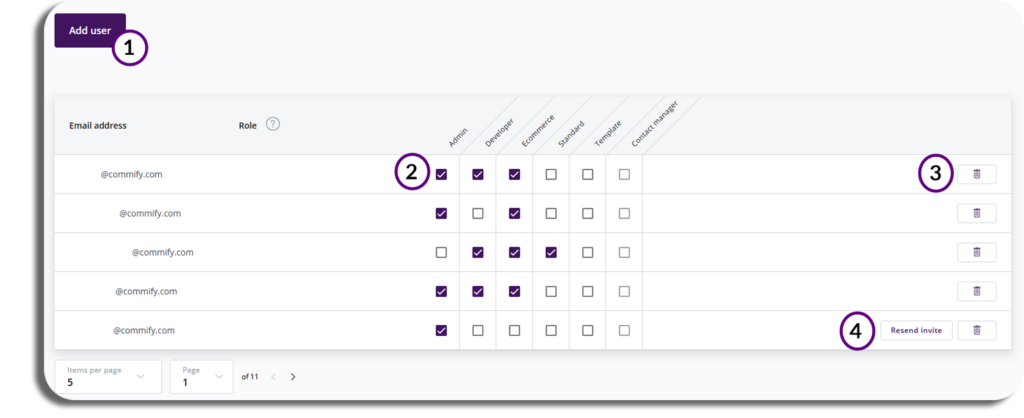Click the Role help question mark icon
This screenshot has width=1024, height=418.
273,124
